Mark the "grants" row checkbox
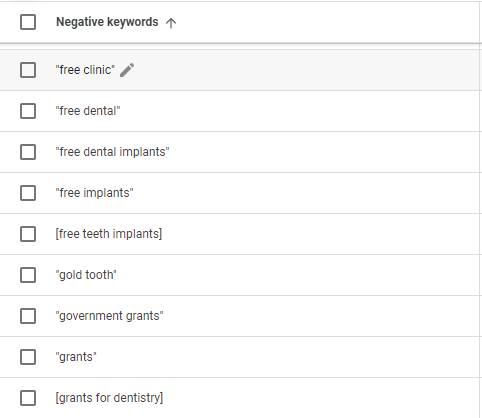The image size is (482, 418). 28,357
